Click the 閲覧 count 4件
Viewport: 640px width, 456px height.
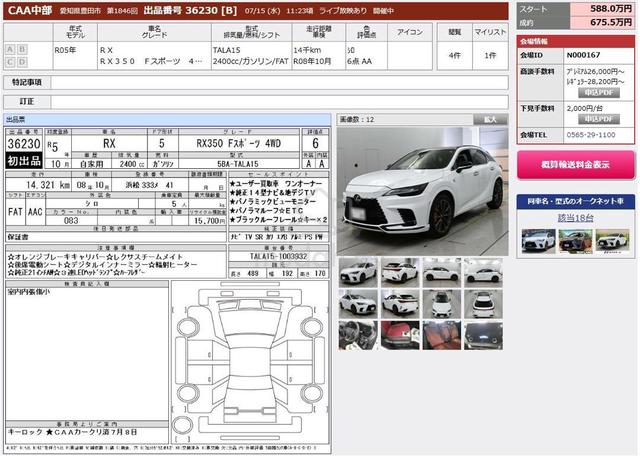(455, 55)
